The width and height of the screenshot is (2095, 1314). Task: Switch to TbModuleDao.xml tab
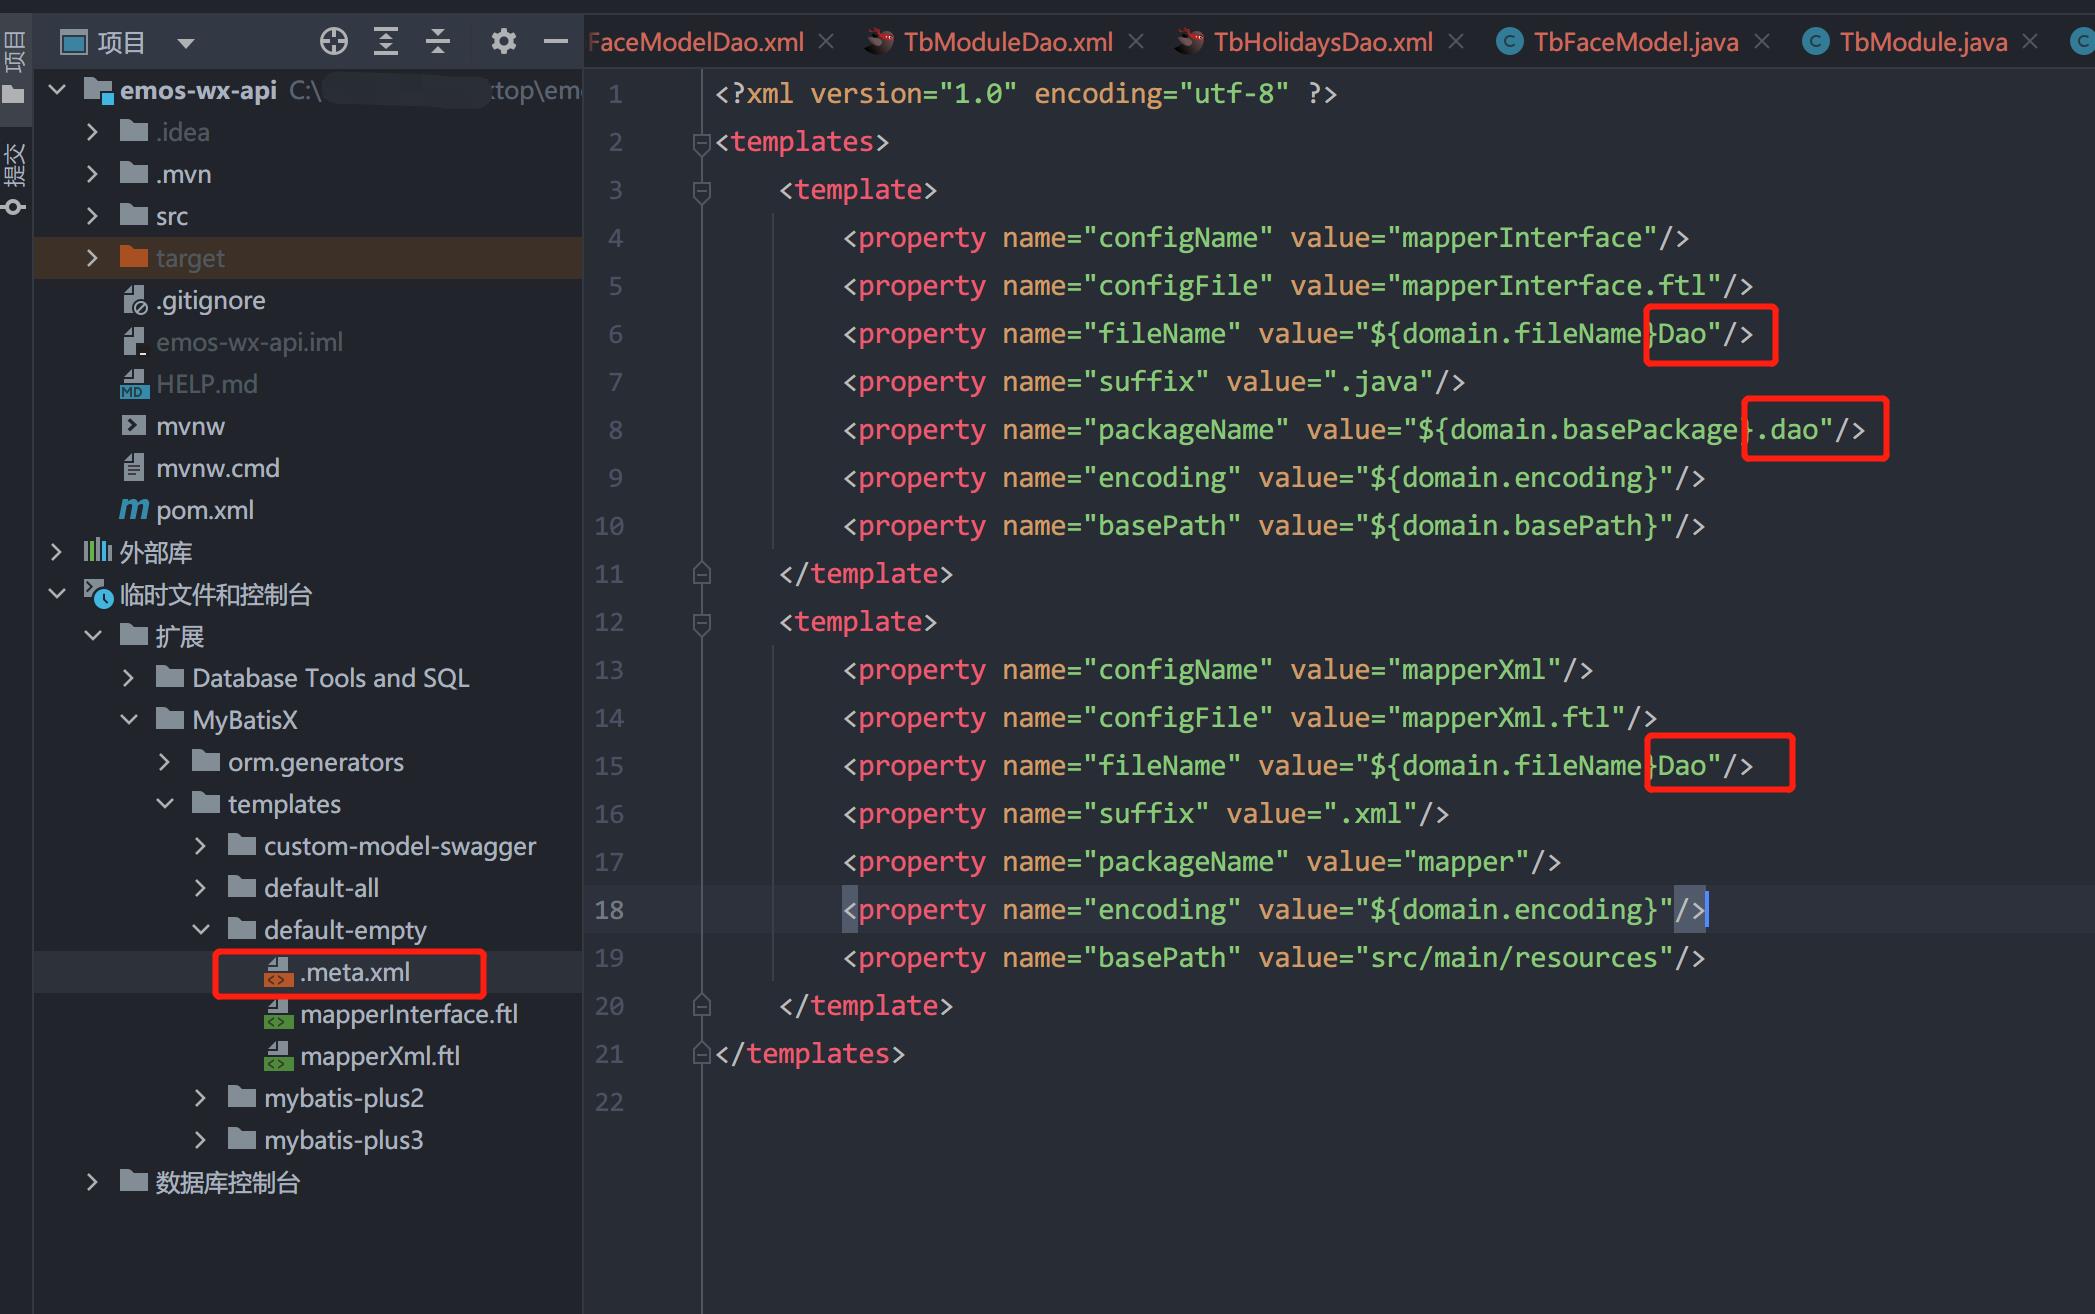click(x=1007, y=42)
